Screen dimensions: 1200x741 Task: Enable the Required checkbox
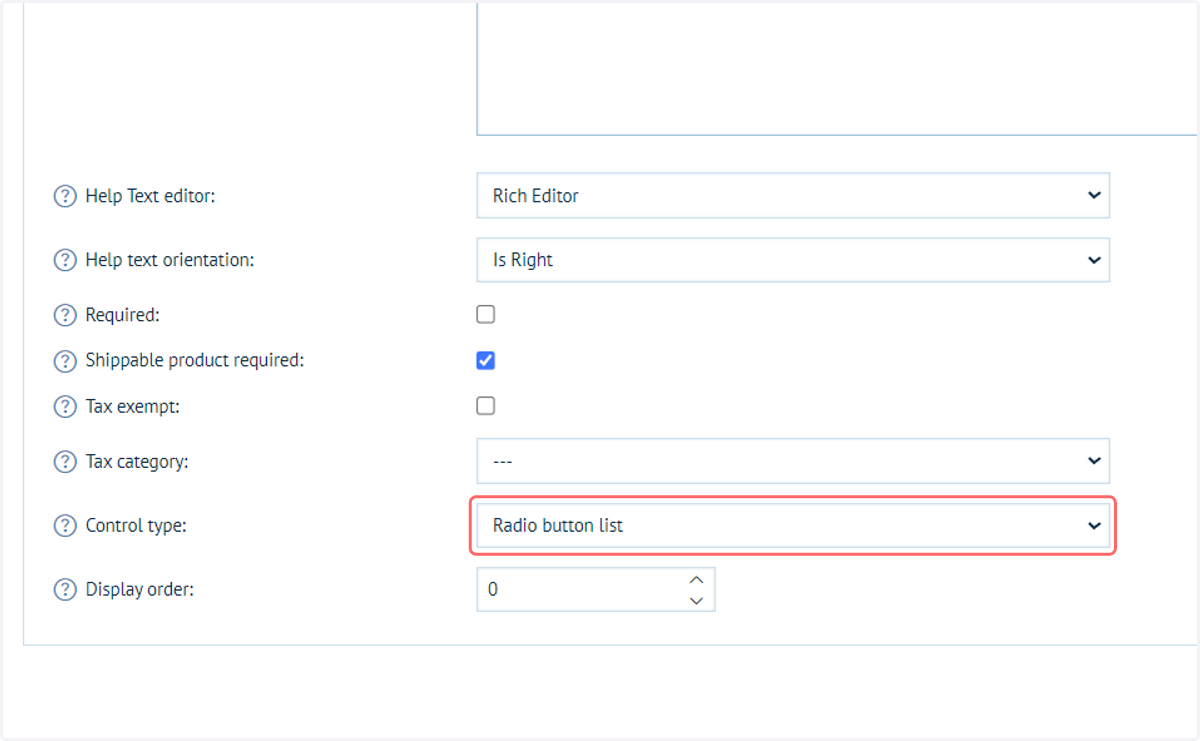click(x=486, y=314)
